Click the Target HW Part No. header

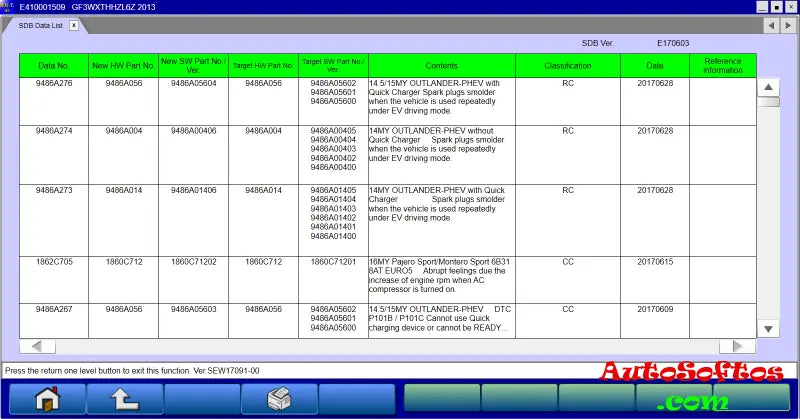point(263,66)
